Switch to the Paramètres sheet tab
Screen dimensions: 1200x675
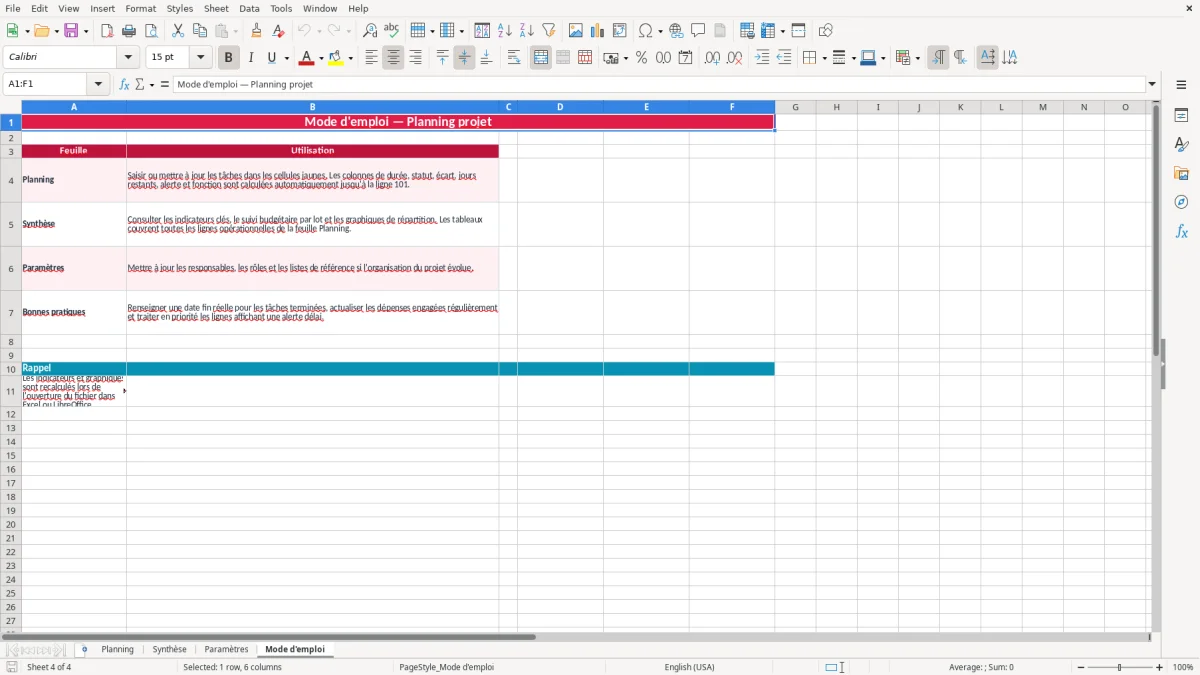pyautogui.click(x=226, y=650)
